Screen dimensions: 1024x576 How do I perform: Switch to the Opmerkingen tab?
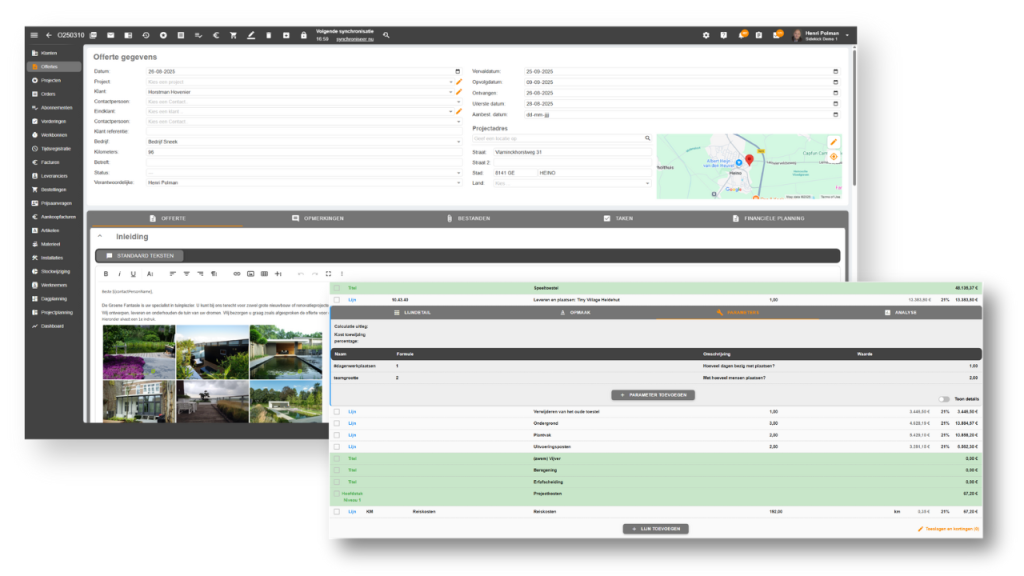tap(318, 218)
